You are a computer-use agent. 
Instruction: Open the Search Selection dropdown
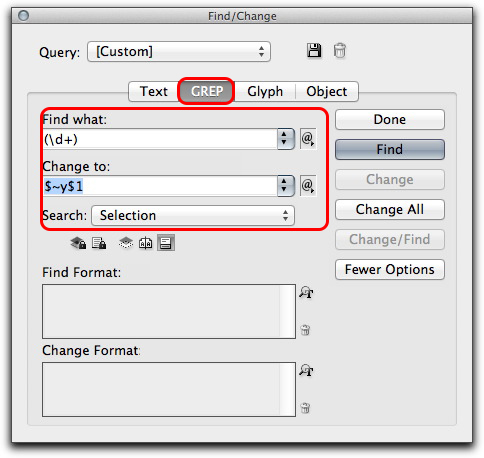click(193, 216)
